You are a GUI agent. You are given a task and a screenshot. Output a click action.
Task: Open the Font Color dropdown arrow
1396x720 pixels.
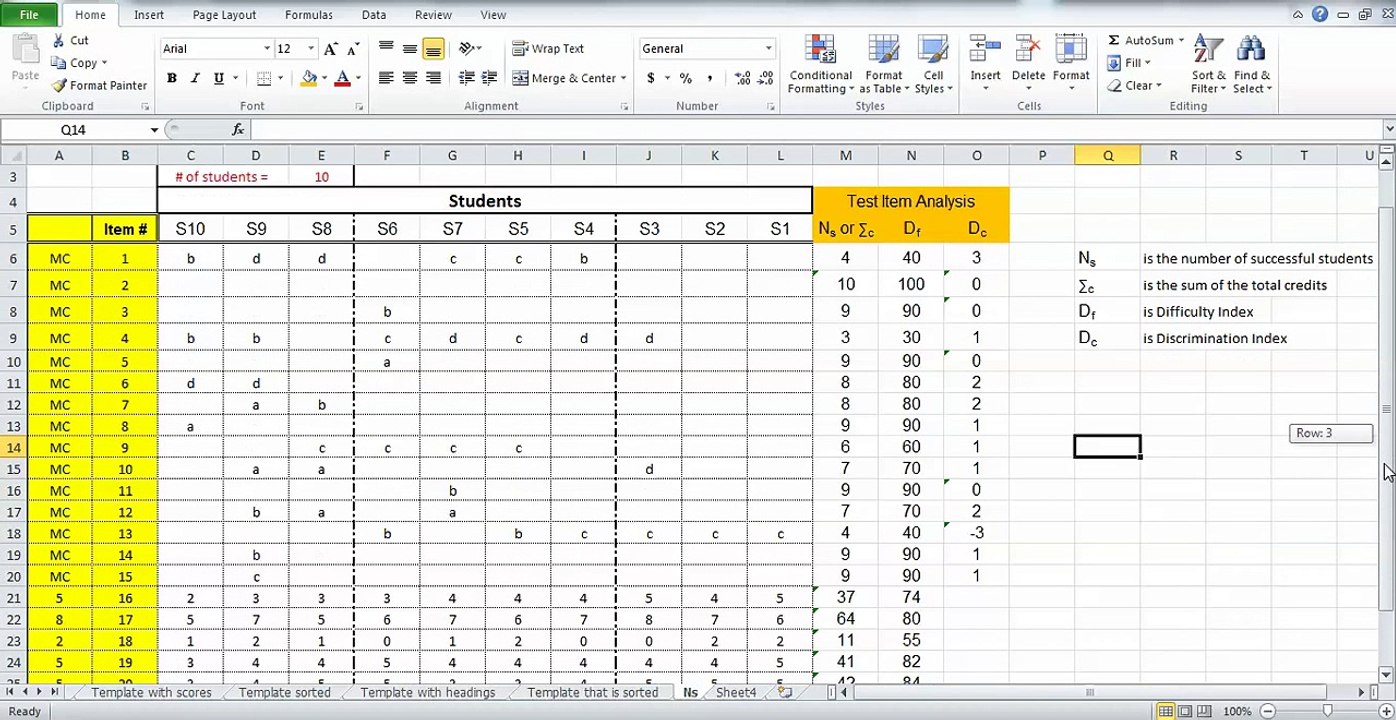pyautogui.click(x=358, y=78)
